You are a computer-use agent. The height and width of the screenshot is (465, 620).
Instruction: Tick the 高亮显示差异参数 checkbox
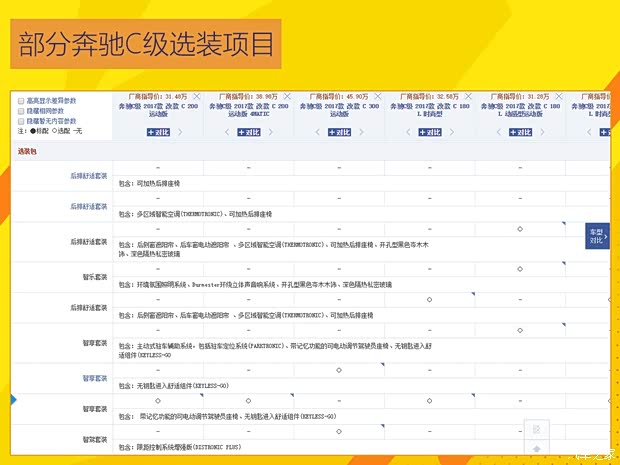(21, 101)
